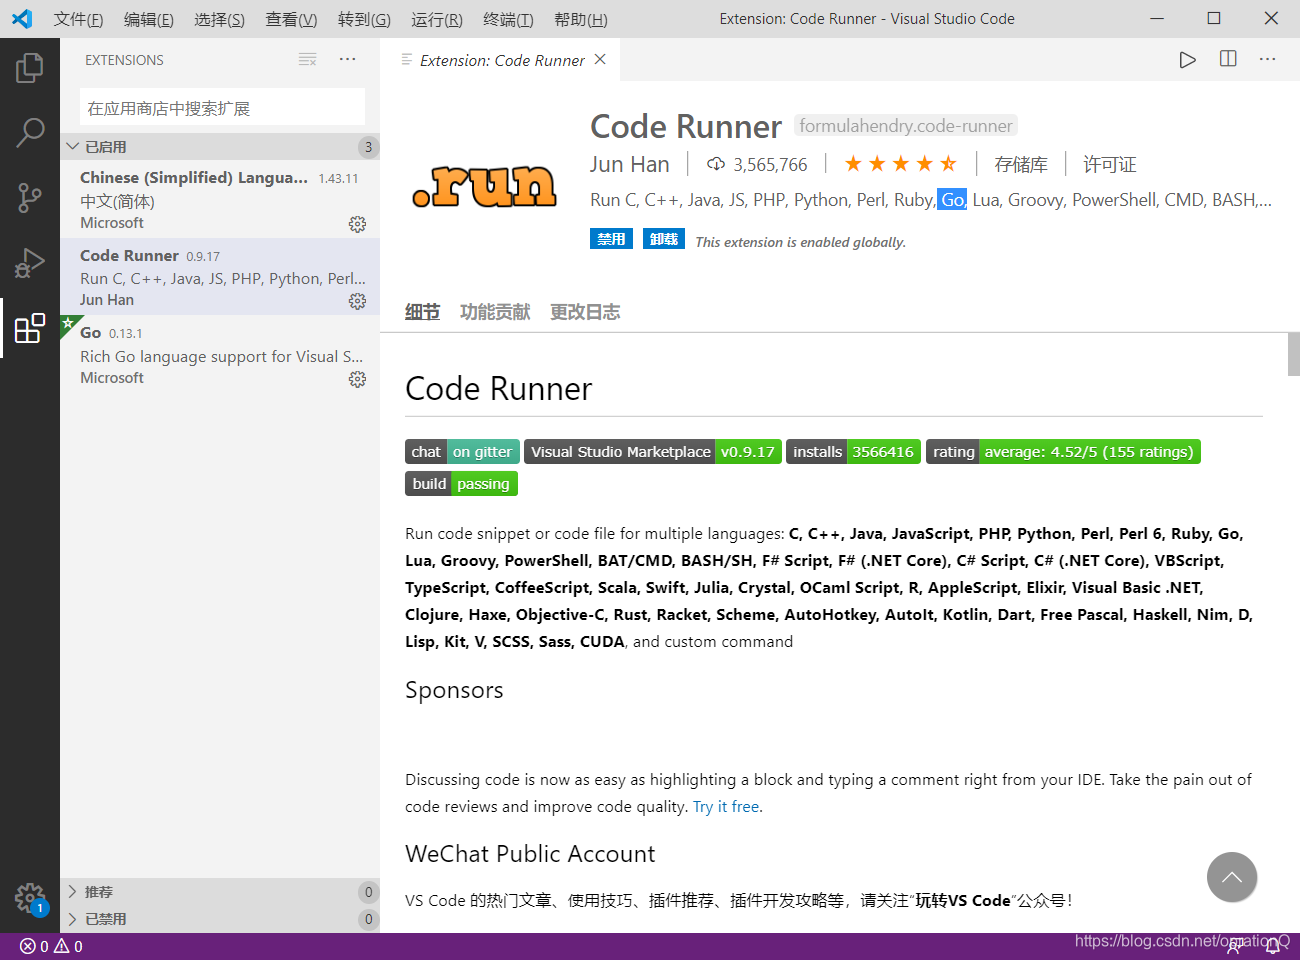Screen dimensions: 1300x960
Task: Open the 帮助(H) menu
Action: click(x=580, y=19)
